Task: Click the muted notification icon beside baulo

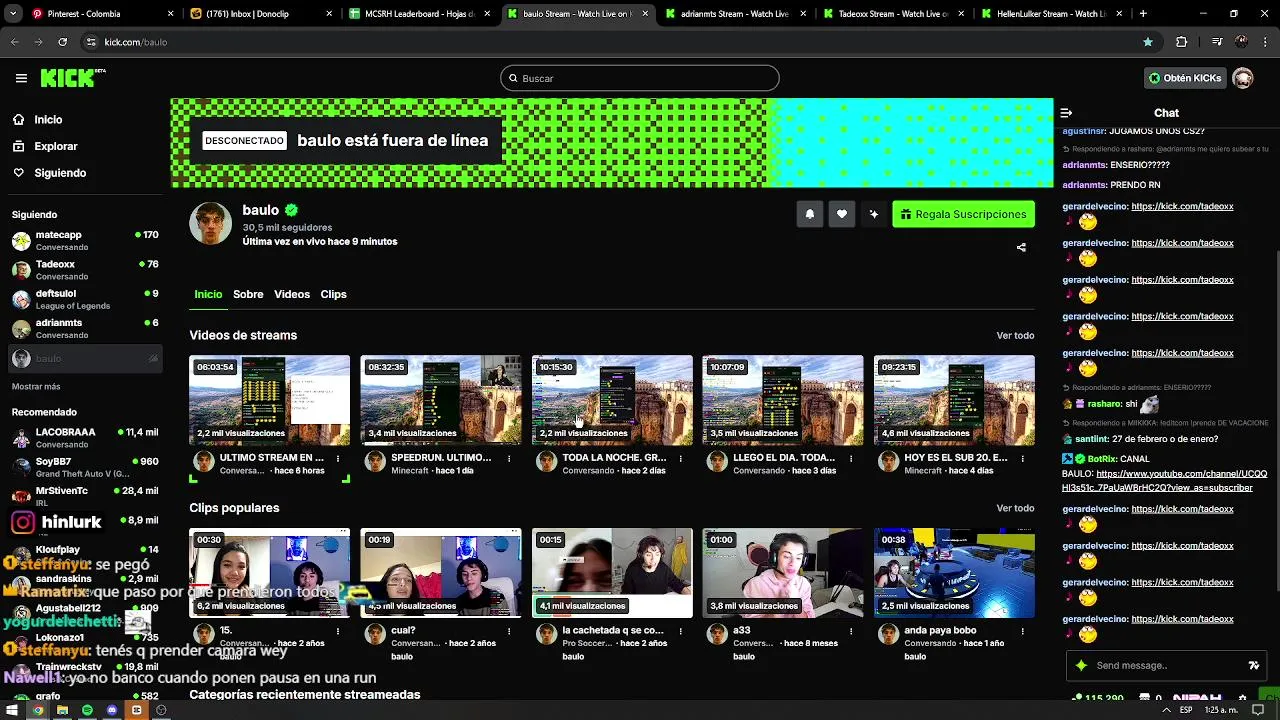Action: (153, 358)
